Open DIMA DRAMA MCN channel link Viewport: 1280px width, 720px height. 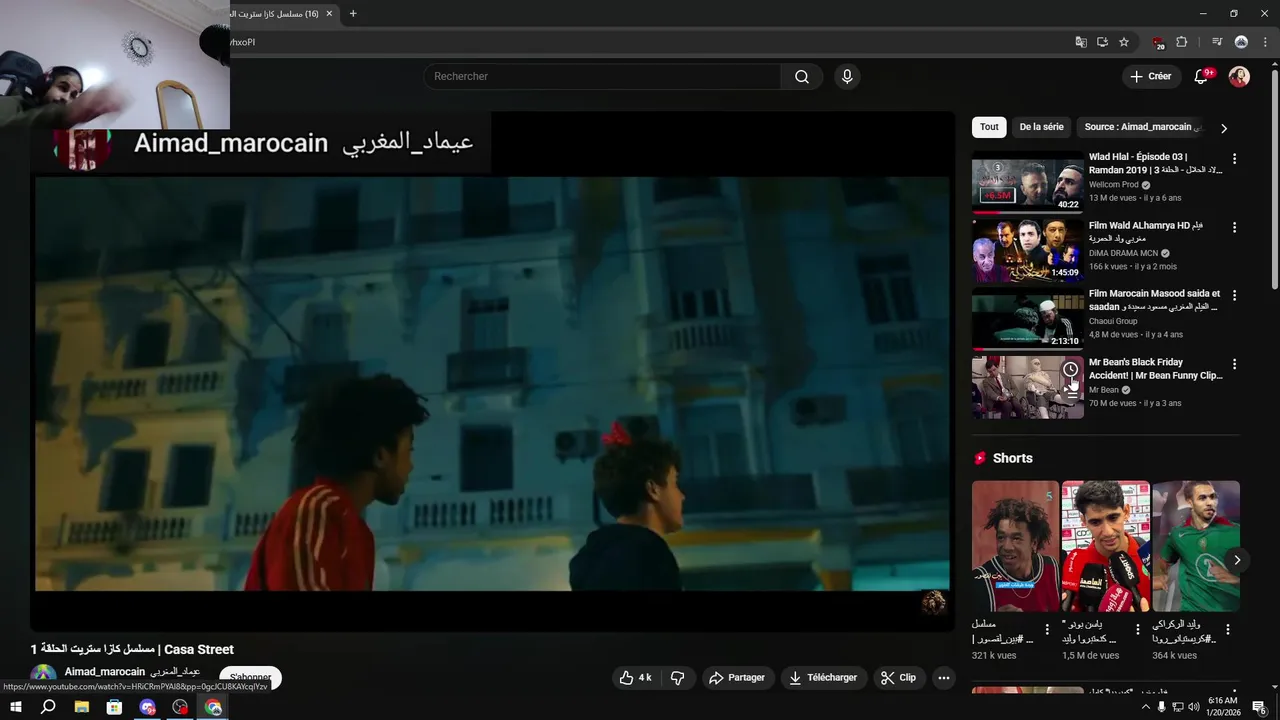click(x=1123, y=254)
